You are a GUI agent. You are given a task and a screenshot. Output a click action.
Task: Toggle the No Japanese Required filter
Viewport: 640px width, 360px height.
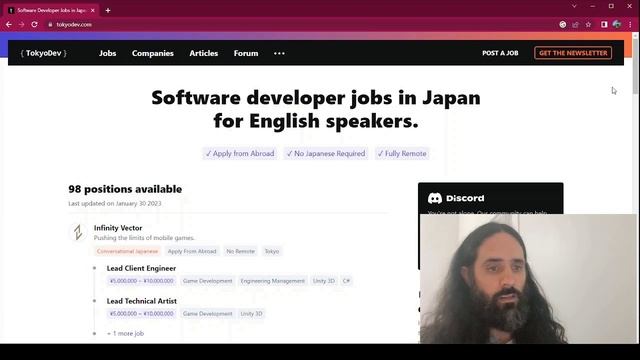[x=326, y=153]
